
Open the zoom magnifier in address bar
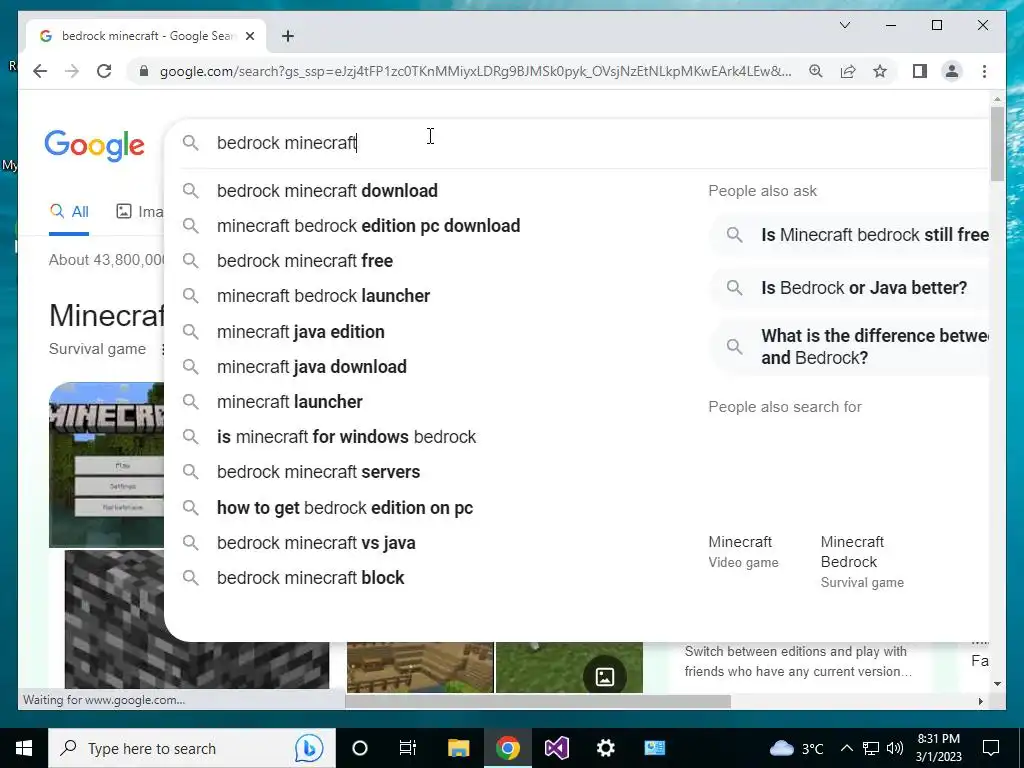point(816,71)
